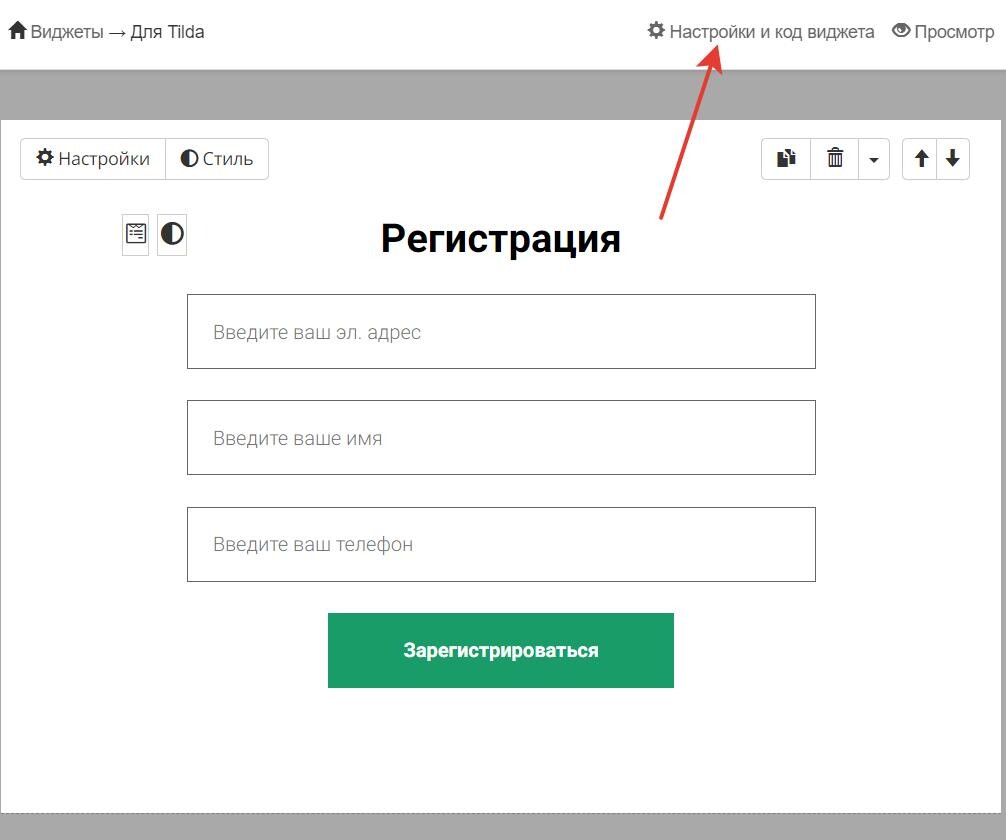Delete the block with the trash icon
The image size is (1006, 840).
pos(835,159)
